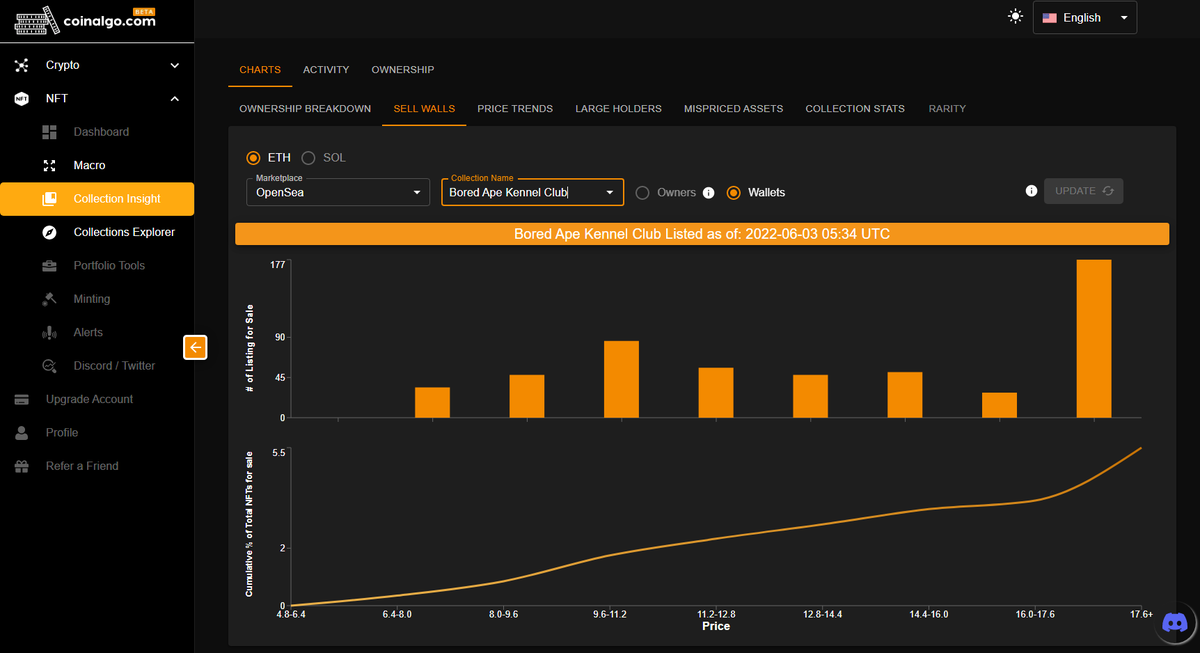Click the NFT badge icon in sidebar
Viewport: 1200px width, 653px height.
[x=22, y=99]
